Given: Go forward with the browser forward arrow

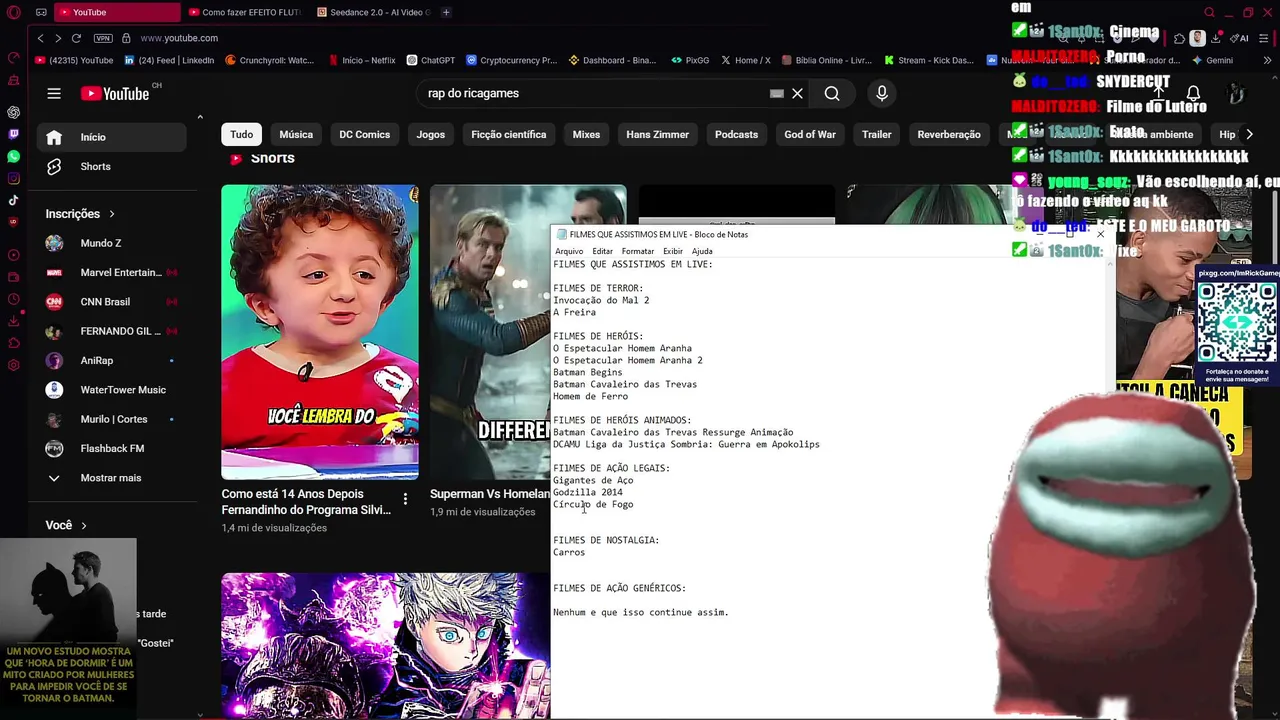Looking at the screenshot, I should [58, 38].
